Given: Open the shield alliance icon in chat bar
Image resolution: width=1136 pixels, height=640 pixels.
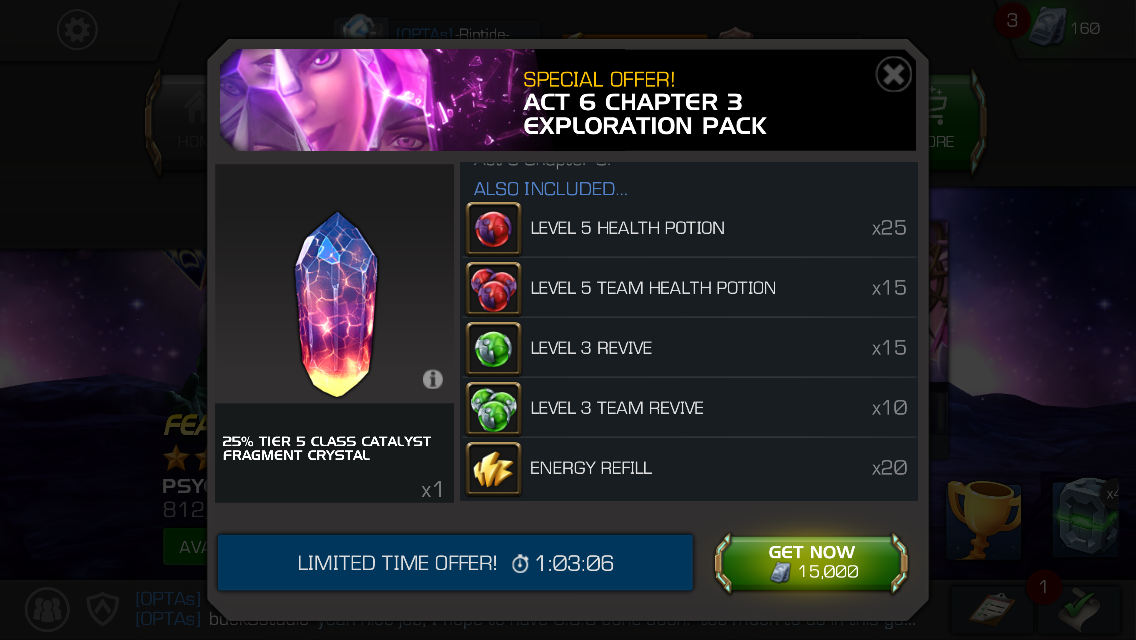Looking at the screenshot, I should tap(103, 609).
